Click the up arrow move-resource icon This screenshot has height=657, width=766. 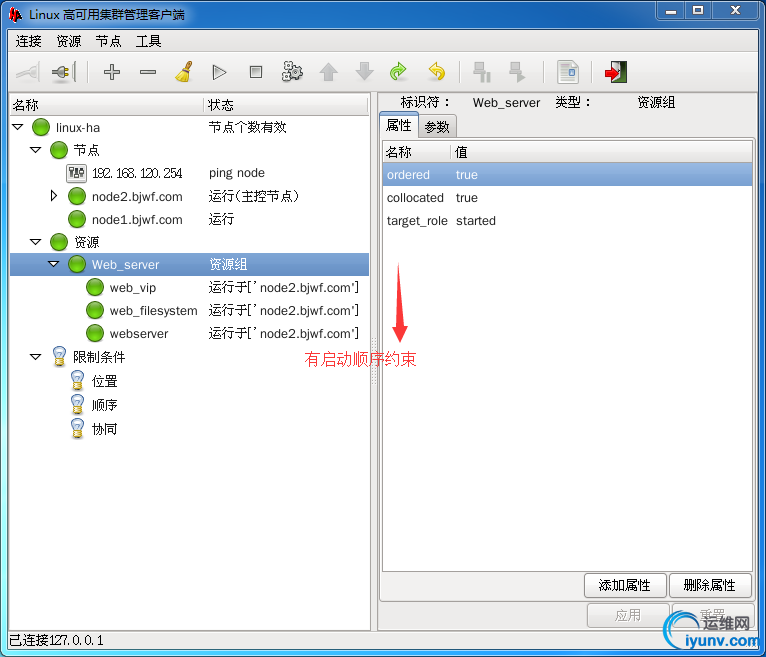click(328, 72)
